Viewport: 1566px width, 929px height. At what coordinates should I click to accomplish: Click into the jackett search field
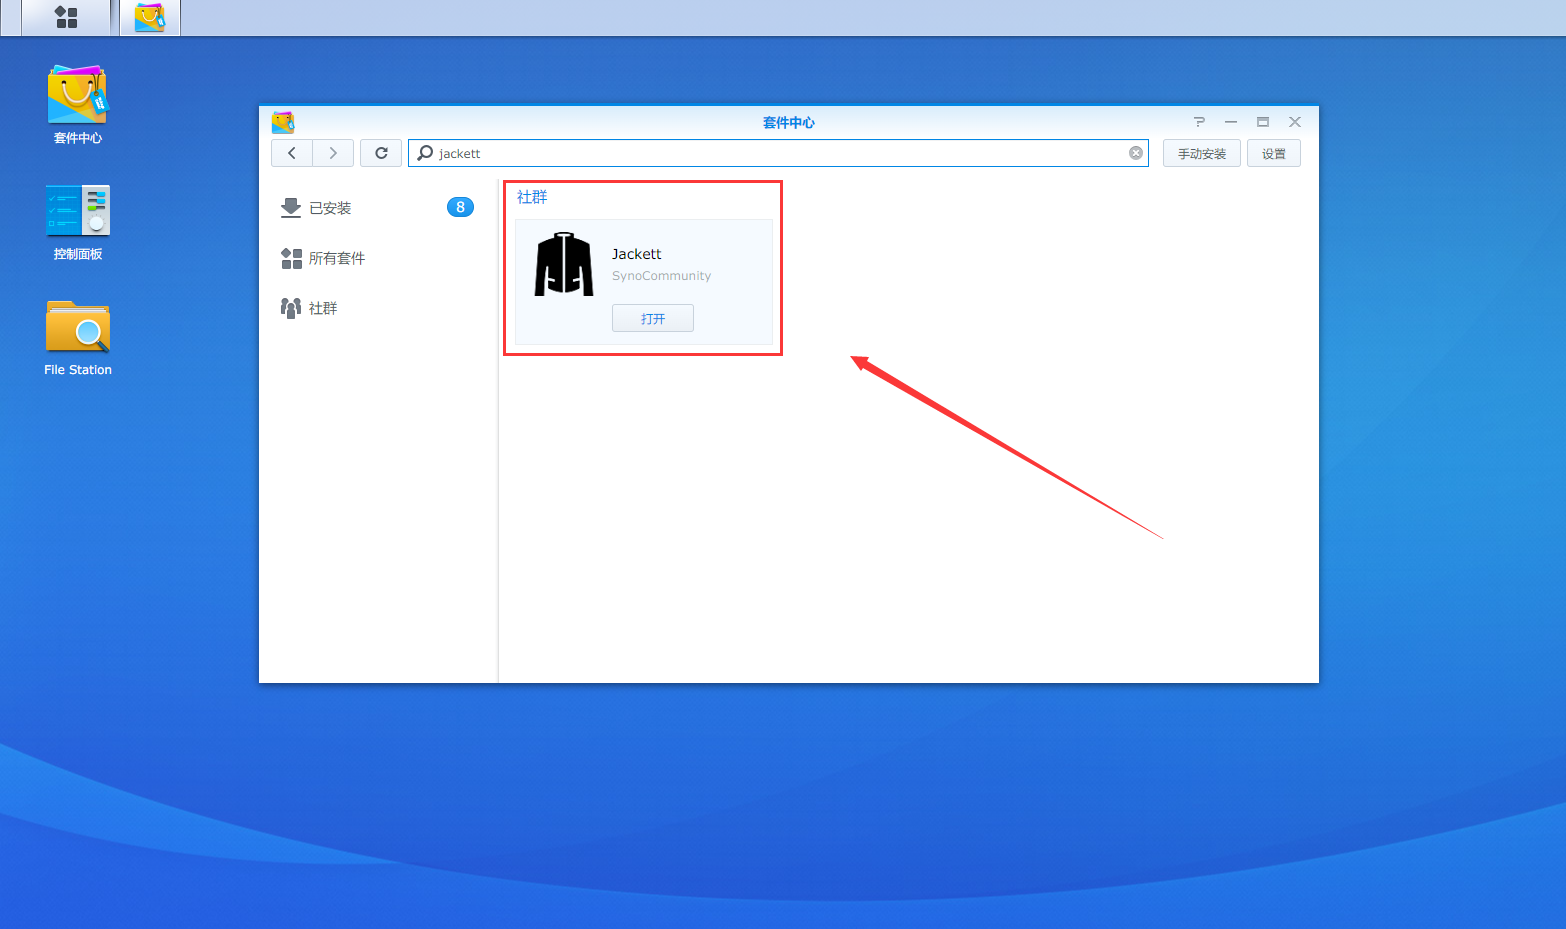click(780, 153)
